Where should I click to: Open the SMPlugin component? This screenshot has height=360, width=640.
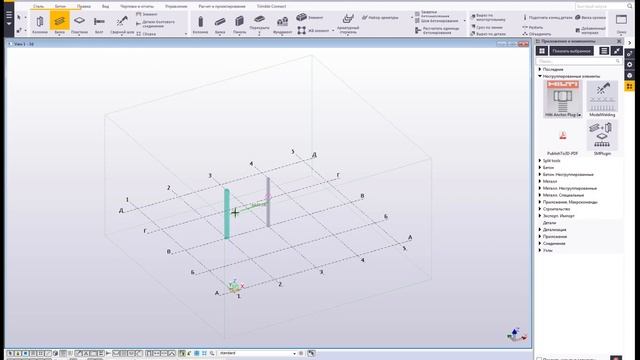click(x=602, y=138)
